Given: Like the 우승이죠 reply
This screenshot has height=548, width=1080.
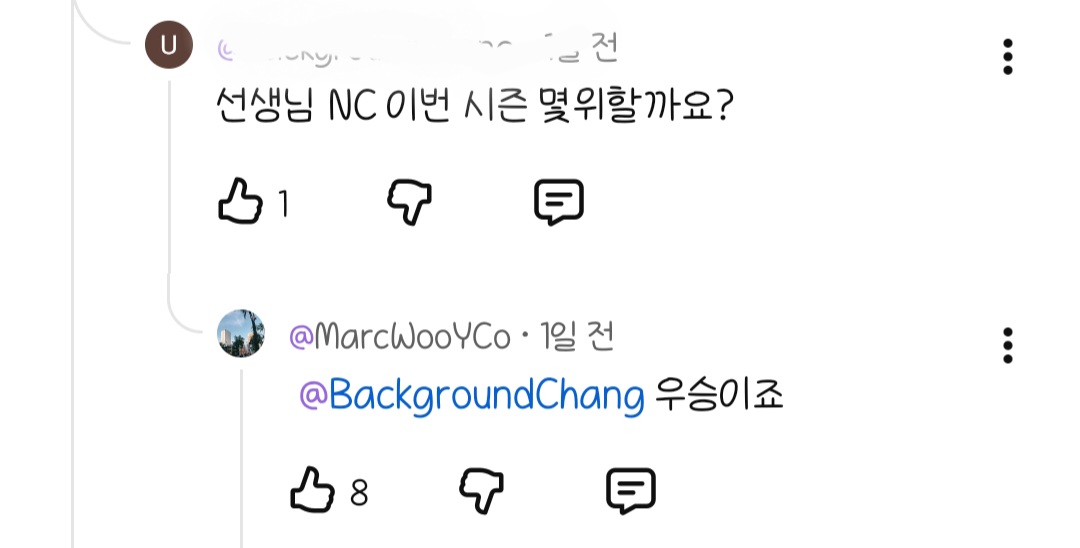Looking at the screenshot, I should 313,489.
